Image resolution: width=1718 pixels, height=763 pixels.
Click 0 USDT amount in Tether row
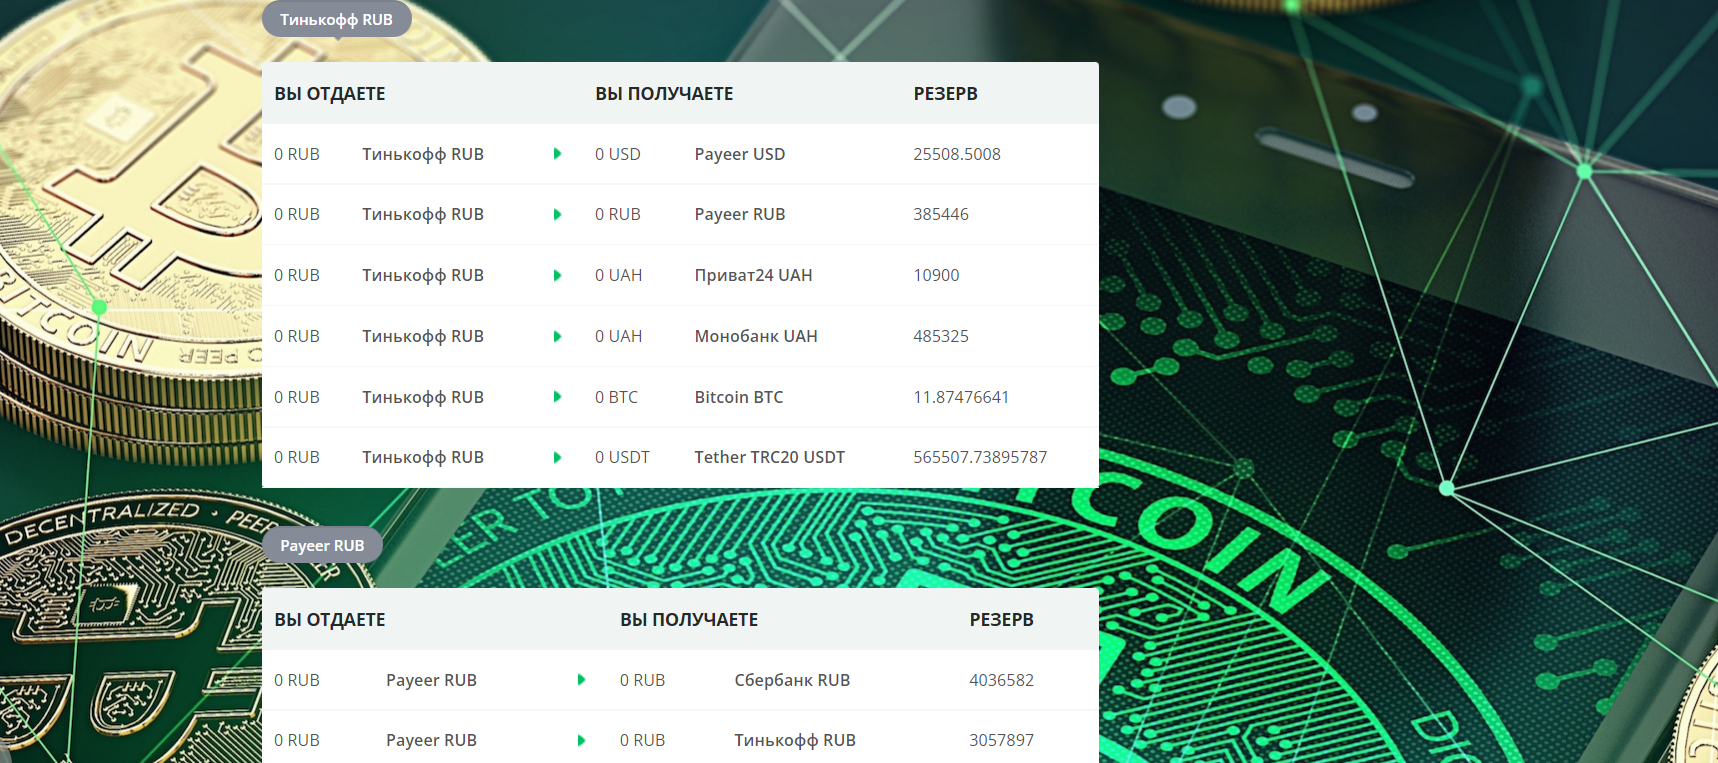(x=622, y=457)
